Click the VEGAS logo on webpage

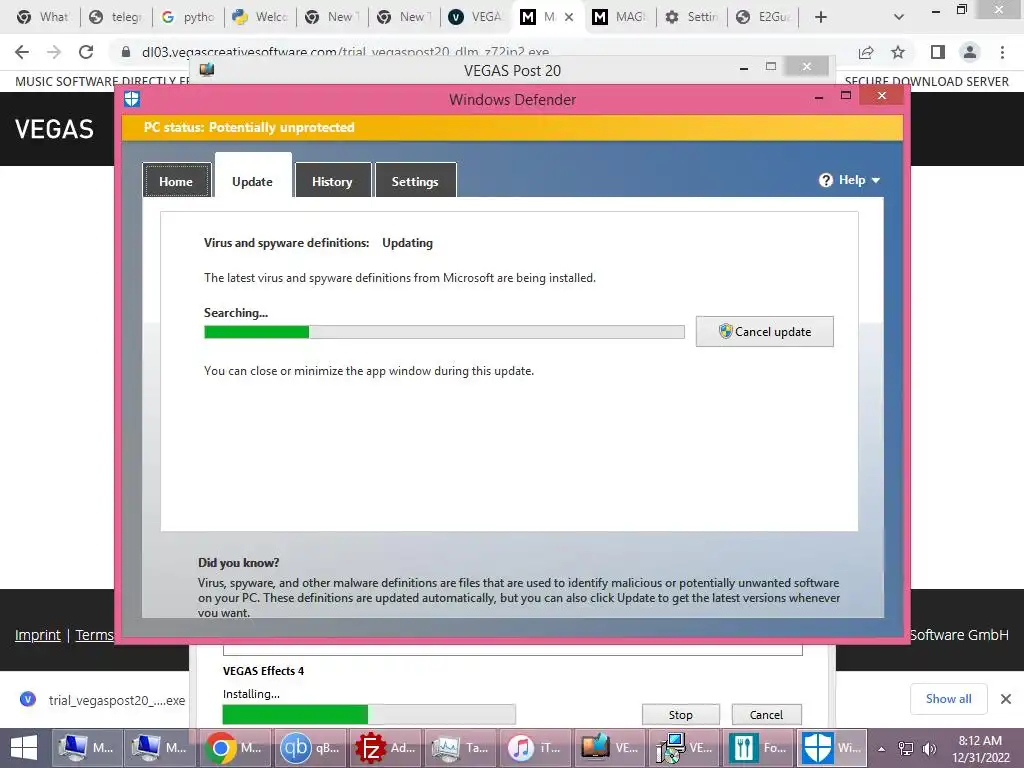[54, 129]
